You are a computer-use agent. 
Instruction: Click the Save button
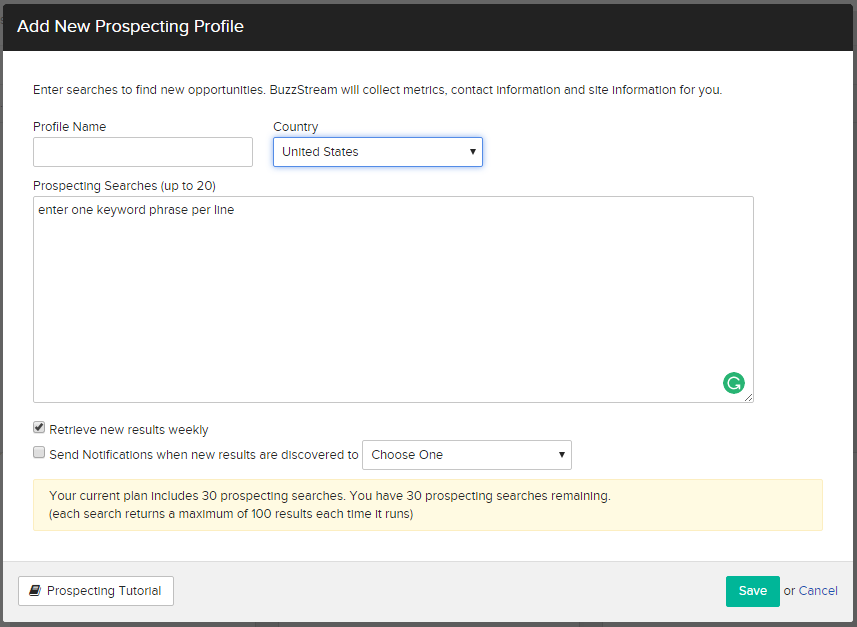(x=752, y=591)
